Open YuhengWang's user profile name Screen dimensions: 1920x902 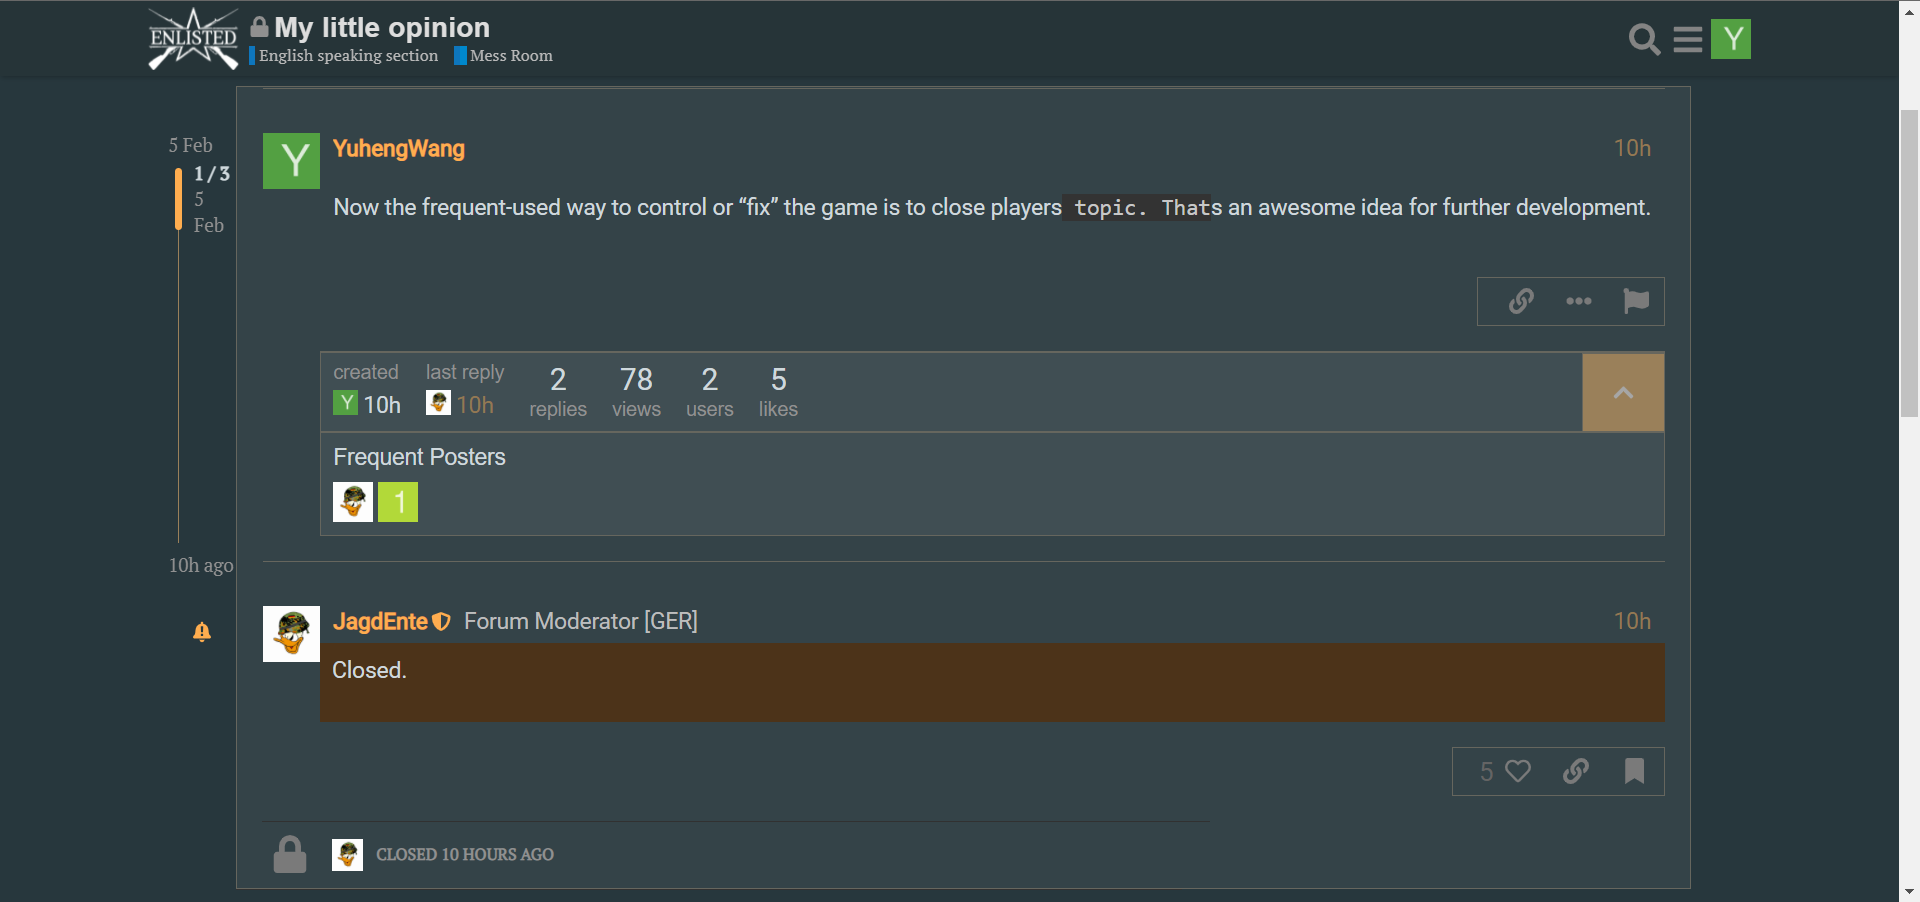pos(399,148)
